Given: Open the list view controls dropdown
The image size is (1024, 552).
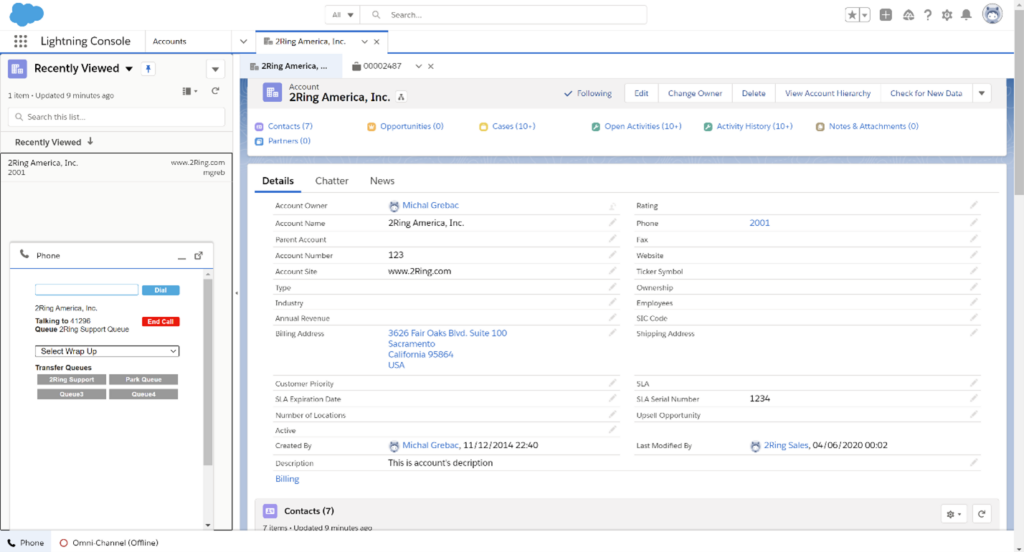Looking at the screenshot, I should 215,69.
